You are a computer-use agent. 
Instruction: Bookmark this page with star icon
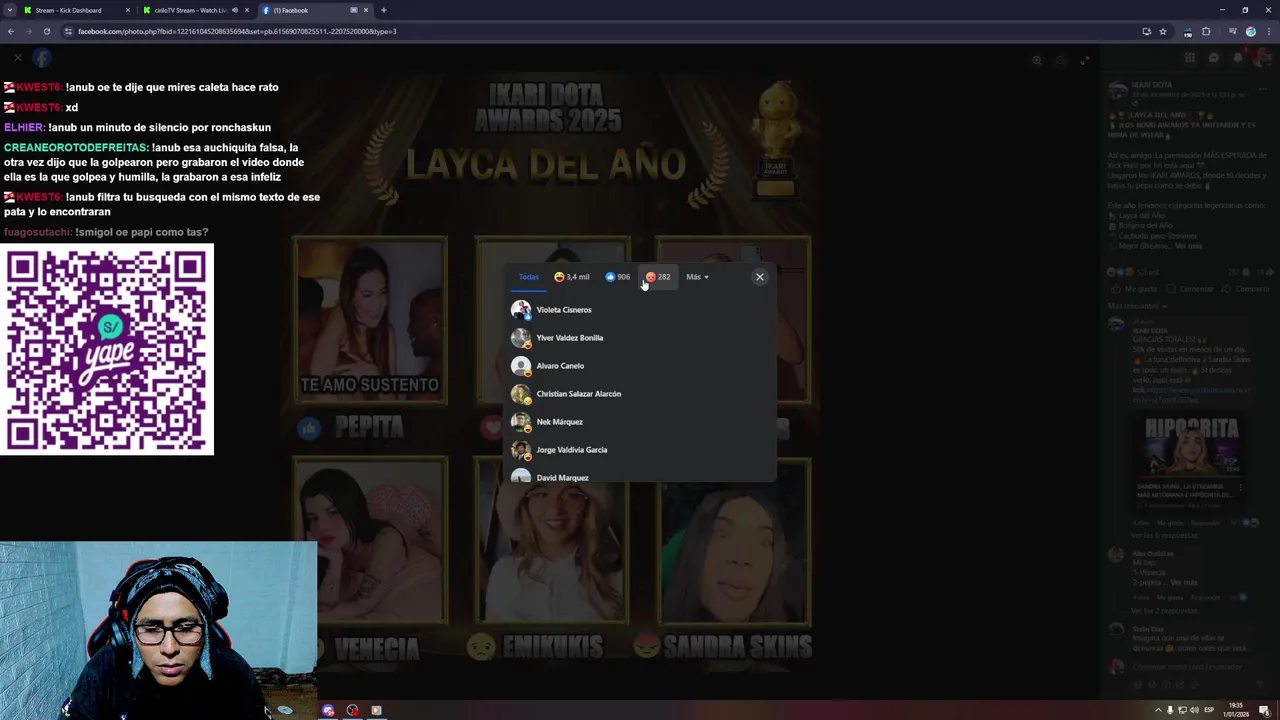[x=1163, y=31]
